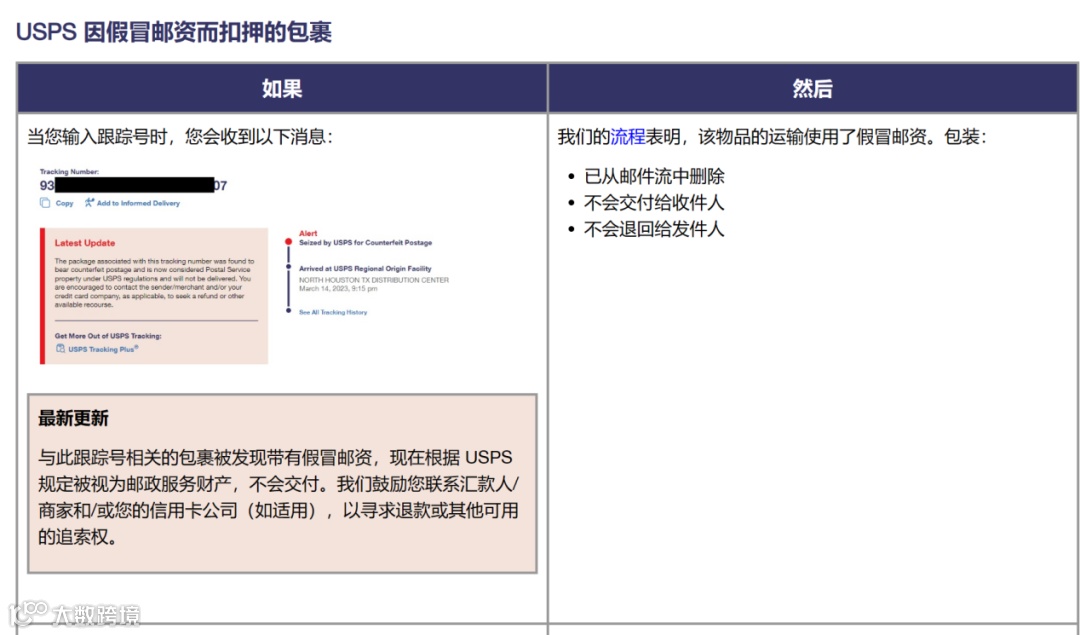The width and height of the screenshot is (1080, 635).
Task: Click bullet 已从邮件流中删除
Action: click(654, 177)
